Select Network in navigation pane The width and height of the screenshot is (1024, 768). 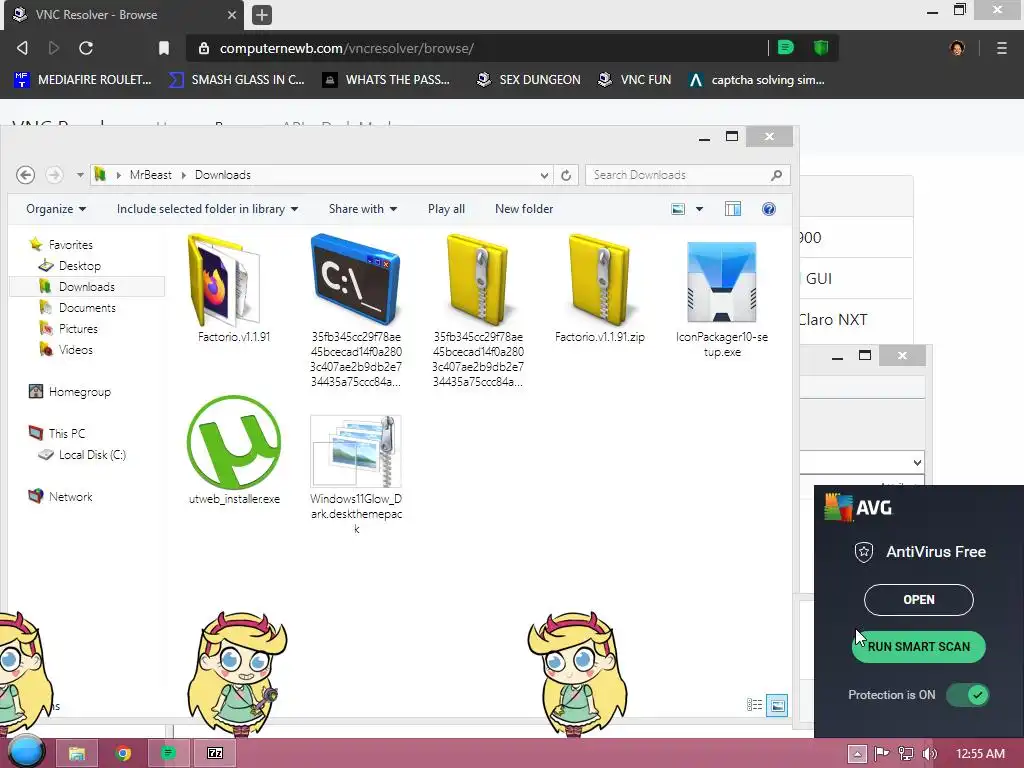click(x=70, y=496)
